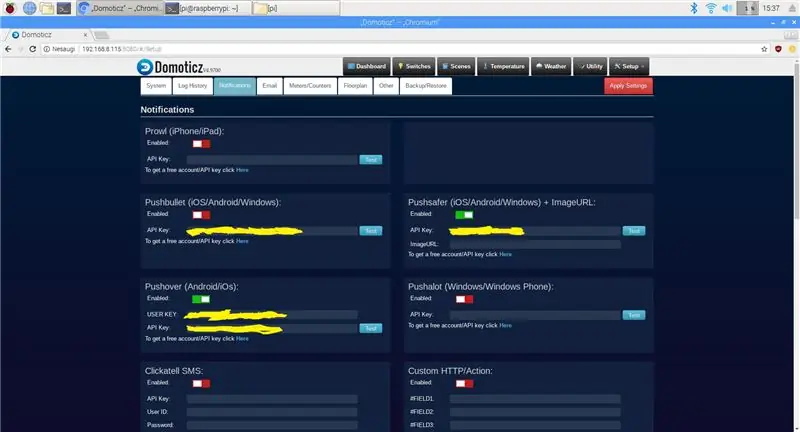Viewport: 800px width, 432px height.
Task: Test the Pushsafer API key
Action: (x=634, y=231)
